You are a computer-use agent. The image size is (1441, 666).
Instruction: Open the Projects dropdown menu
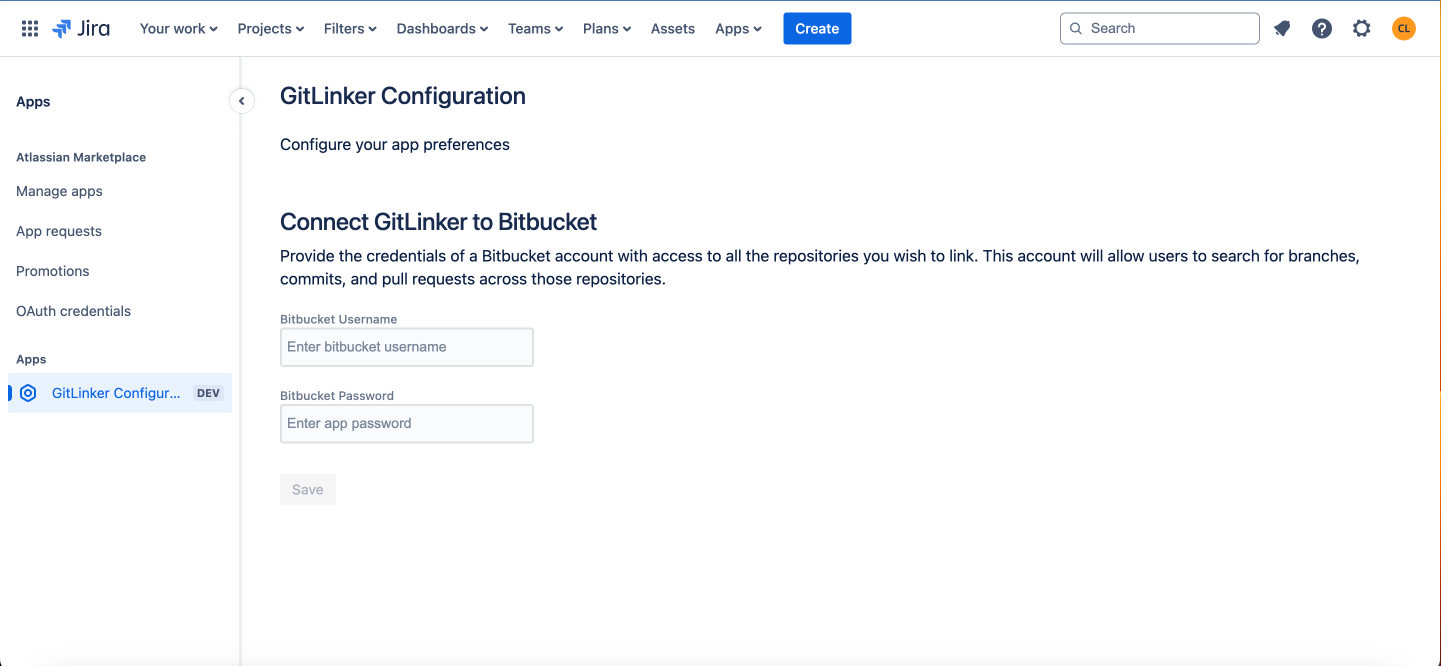pos(270,29)
